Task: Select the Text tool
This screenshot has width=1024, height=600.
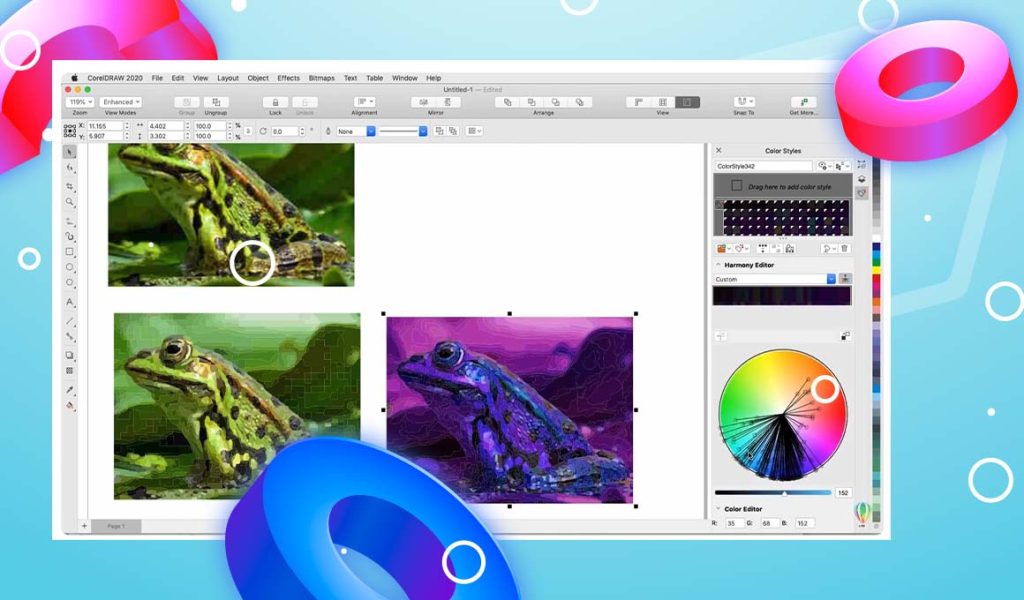Action: 70,302
